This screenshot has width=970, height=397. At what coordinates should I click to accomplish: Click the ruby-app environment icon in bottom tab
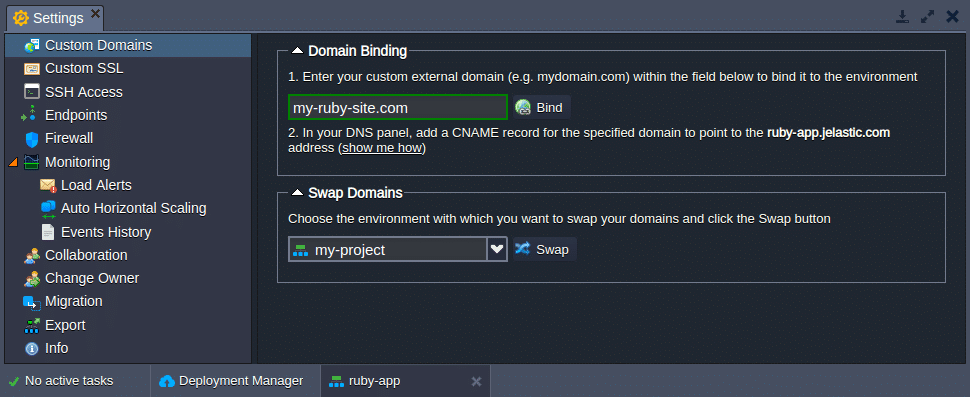336,382
